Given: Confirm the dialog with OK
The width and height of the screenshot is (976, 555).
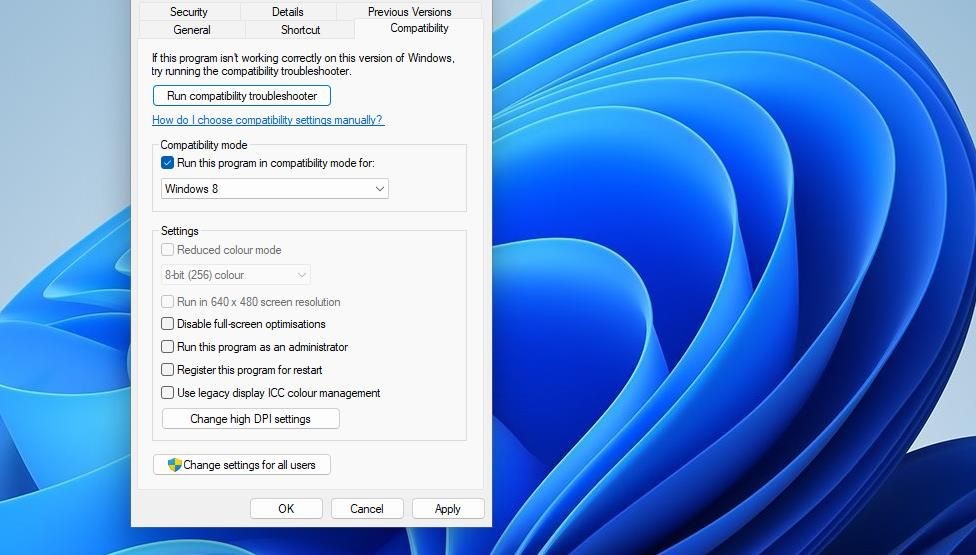Looking at the screenshot, I should (286, 509).
